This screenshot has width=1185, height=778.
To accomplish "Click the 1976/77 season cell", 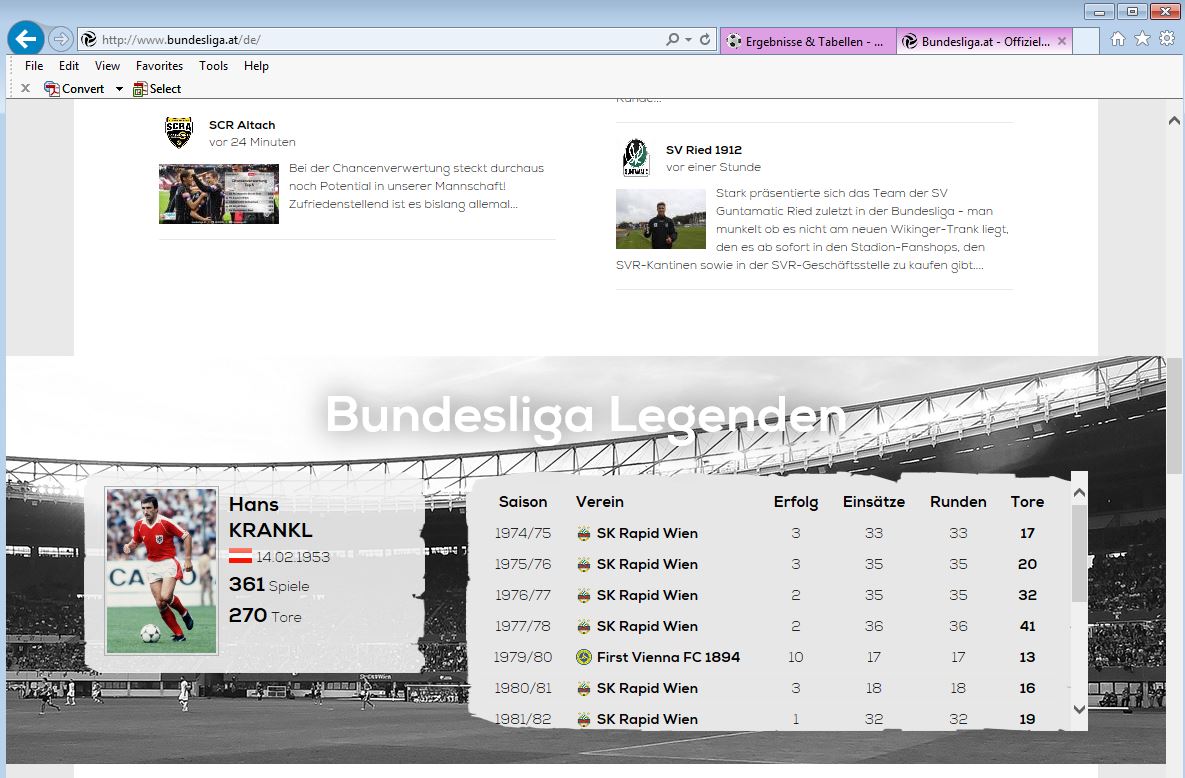I will 523,596.
